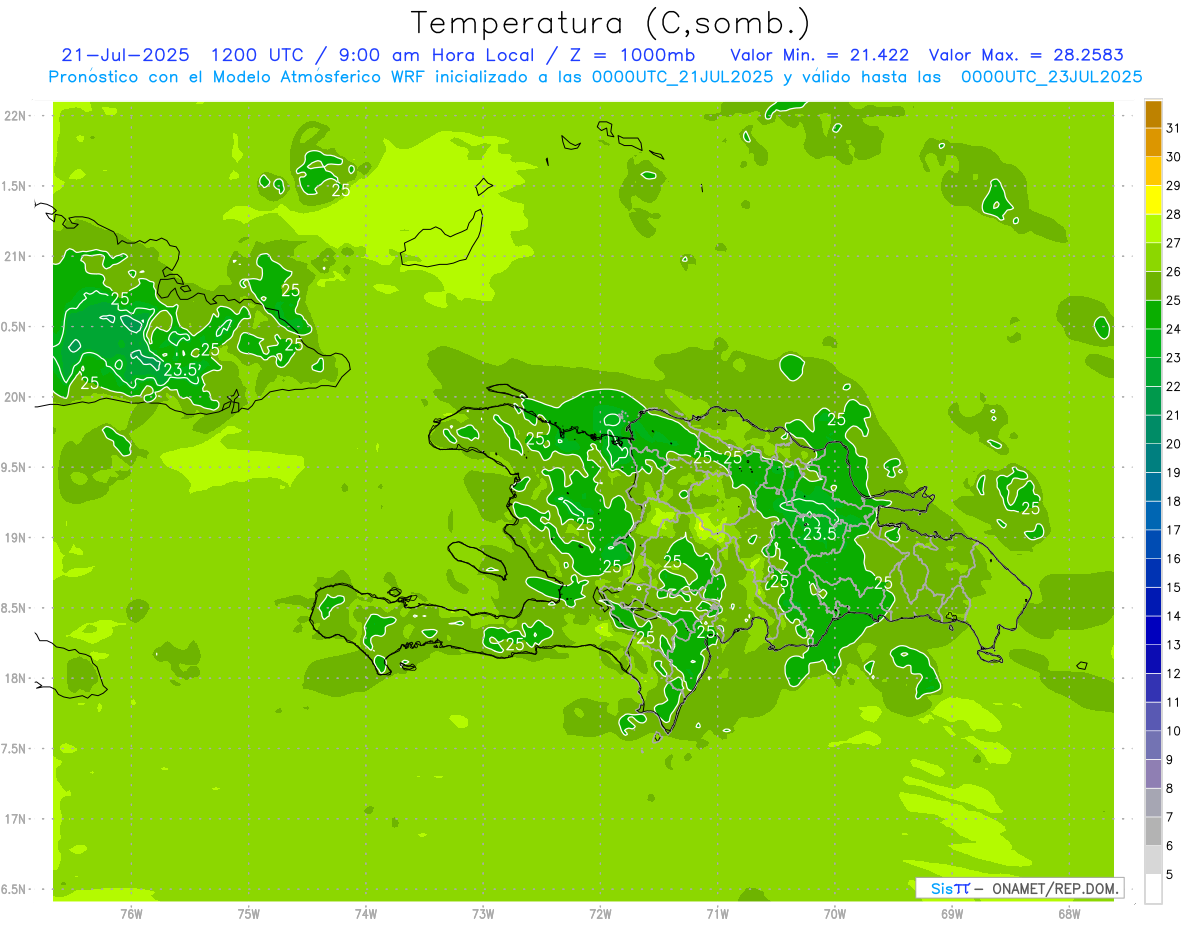The height and width of the screenshot is (927, 1200).
Task: Pick the green legend band between 23 and 24
Action: coord(1153,343)
